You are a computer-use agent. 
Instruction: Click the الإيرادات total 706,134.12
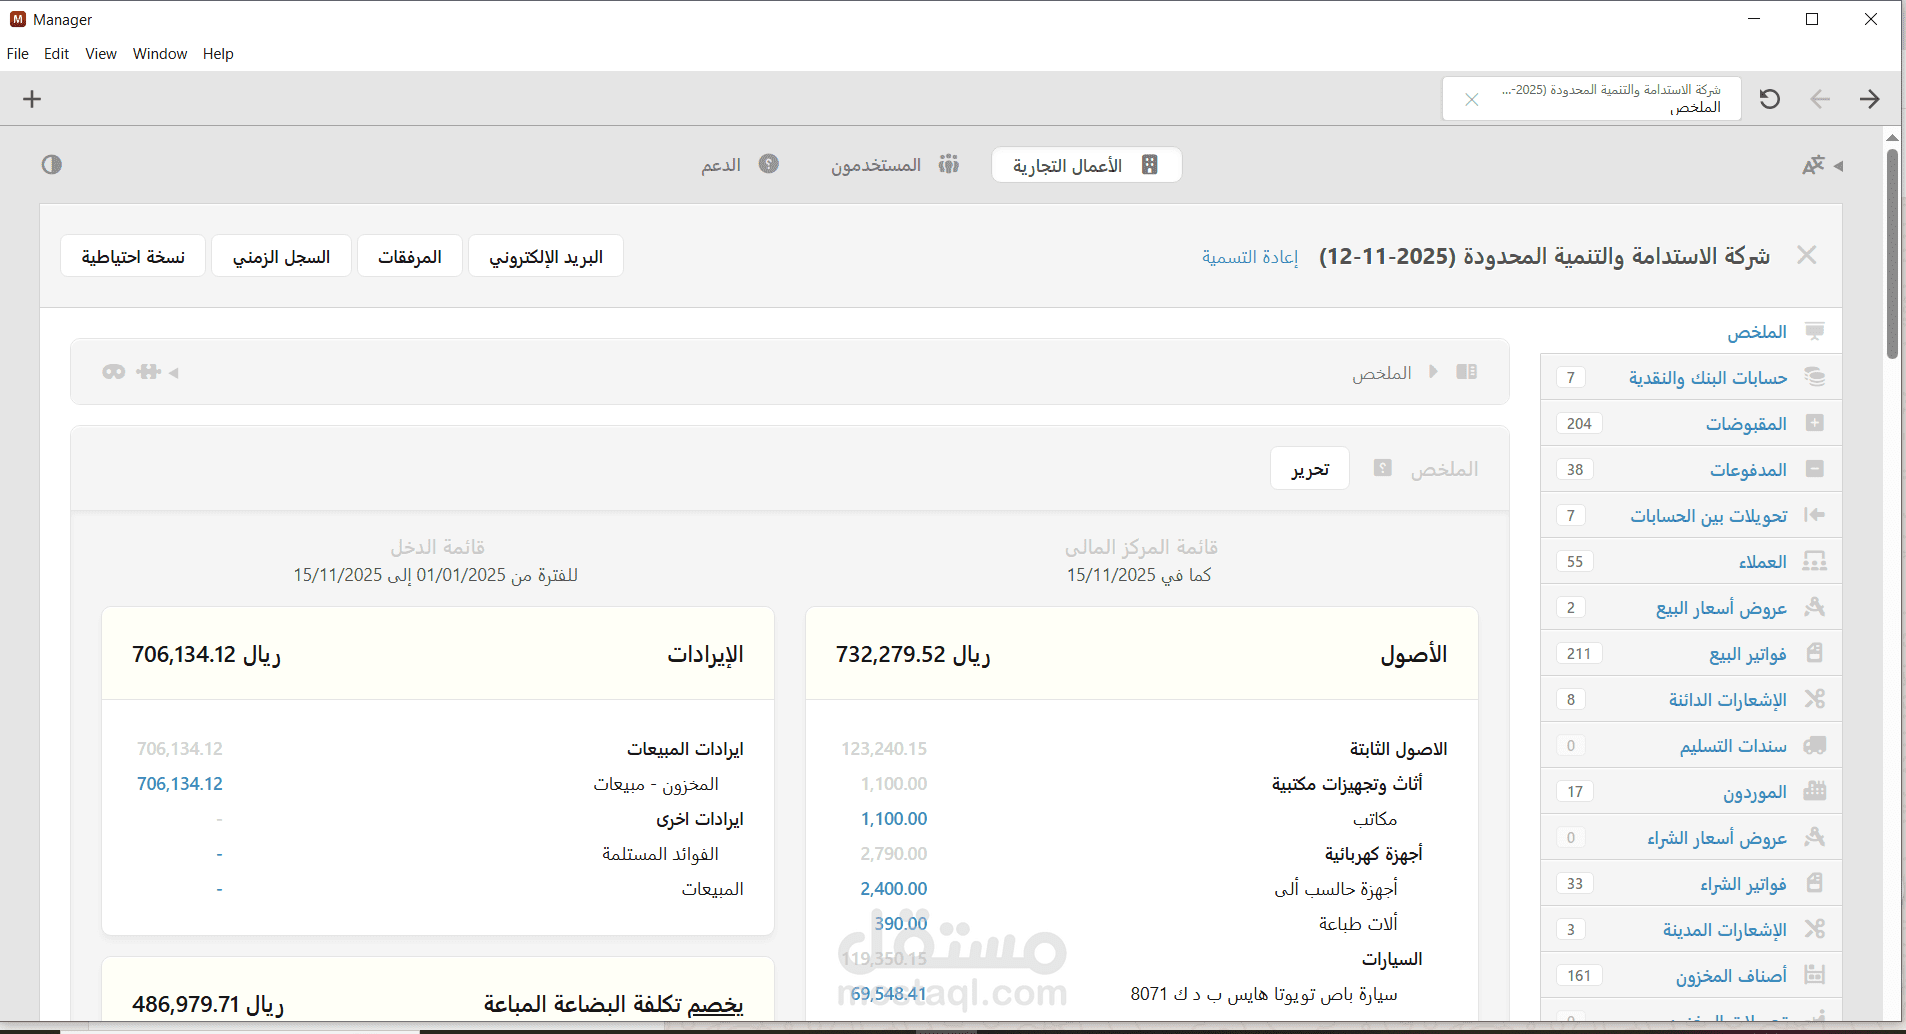(207, 654)
